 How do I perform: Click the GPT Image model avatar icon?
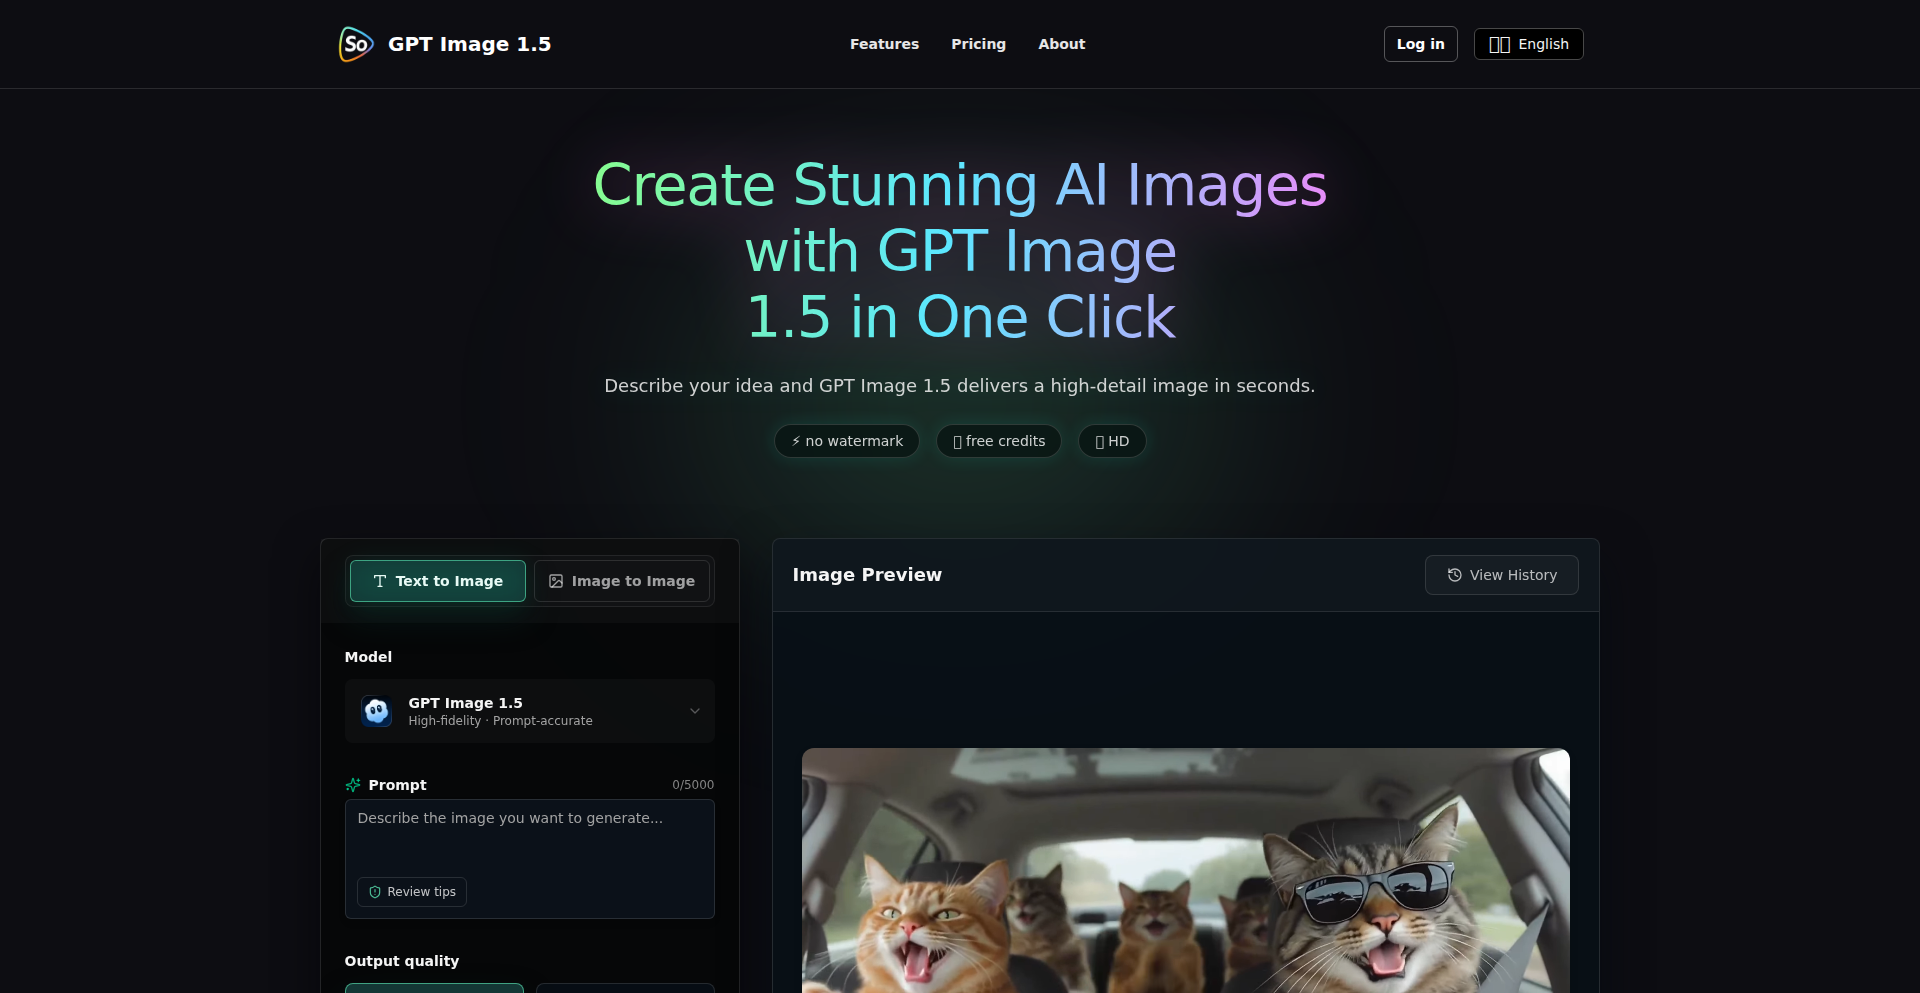(x=376, y=711)
